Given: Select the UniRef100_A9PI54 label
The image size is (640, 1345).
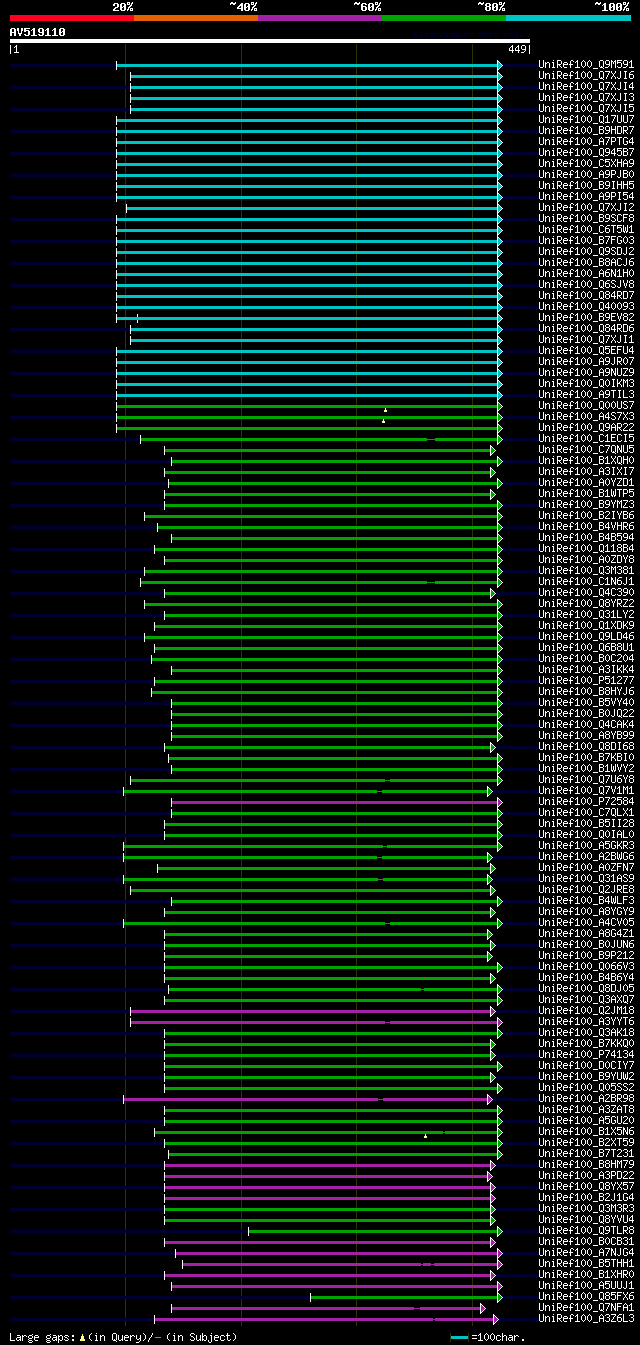Looking at the screenshot, I should click(x=586, y=197).
